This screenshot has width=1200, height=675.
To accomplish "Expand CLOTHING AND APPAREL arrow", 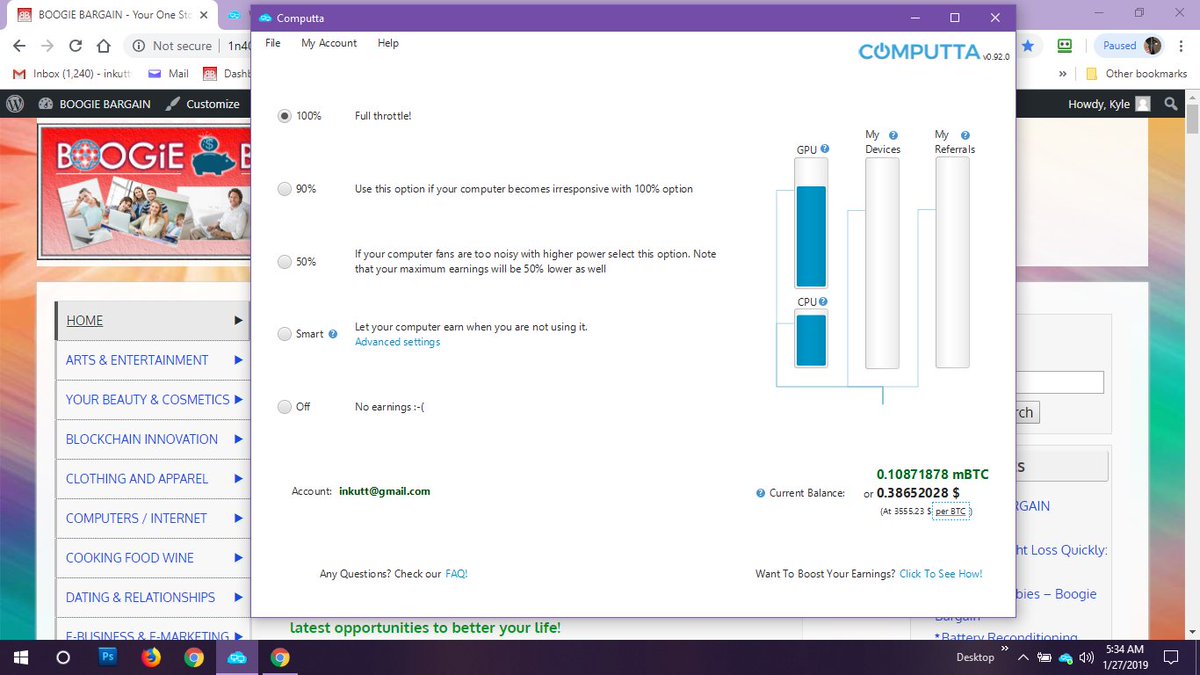I will coord(238,478).
